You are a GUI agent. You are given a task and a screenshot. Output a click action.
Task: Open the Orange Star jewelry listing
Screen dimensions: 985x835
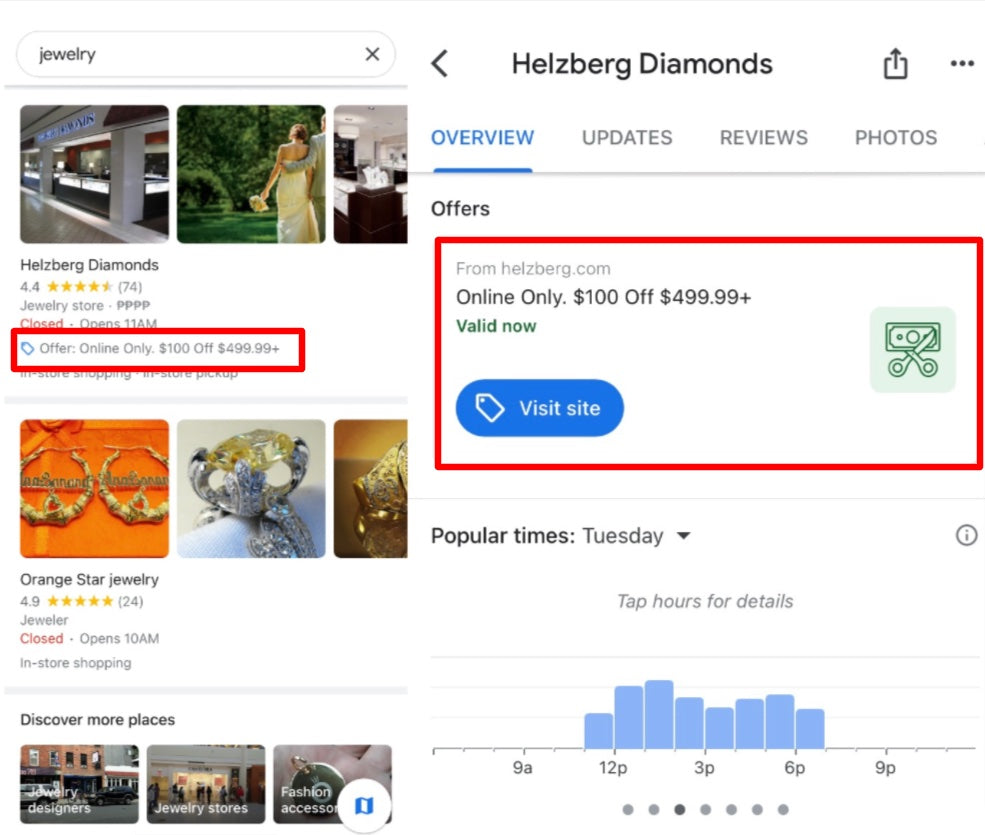click(89, 579)
